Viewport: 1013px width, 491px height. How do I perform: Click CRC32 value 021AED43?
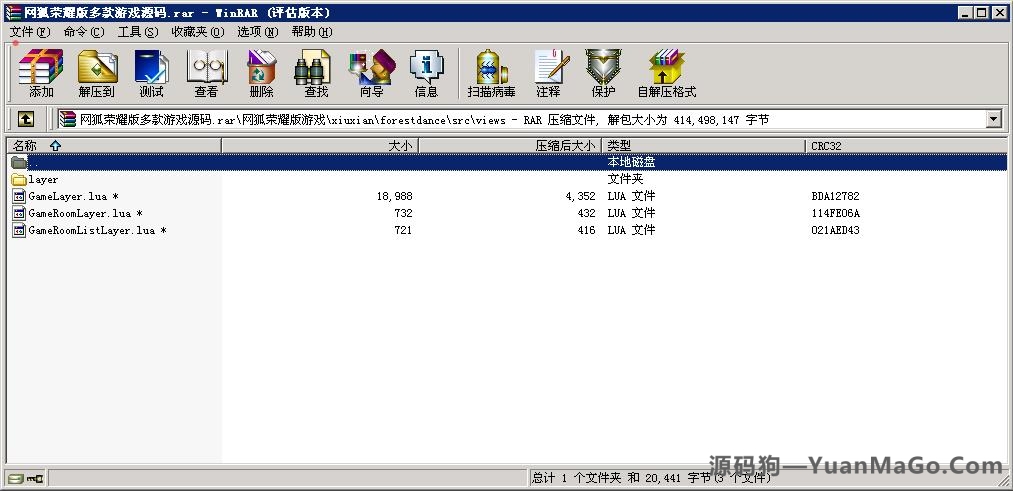tap(835, 230)
